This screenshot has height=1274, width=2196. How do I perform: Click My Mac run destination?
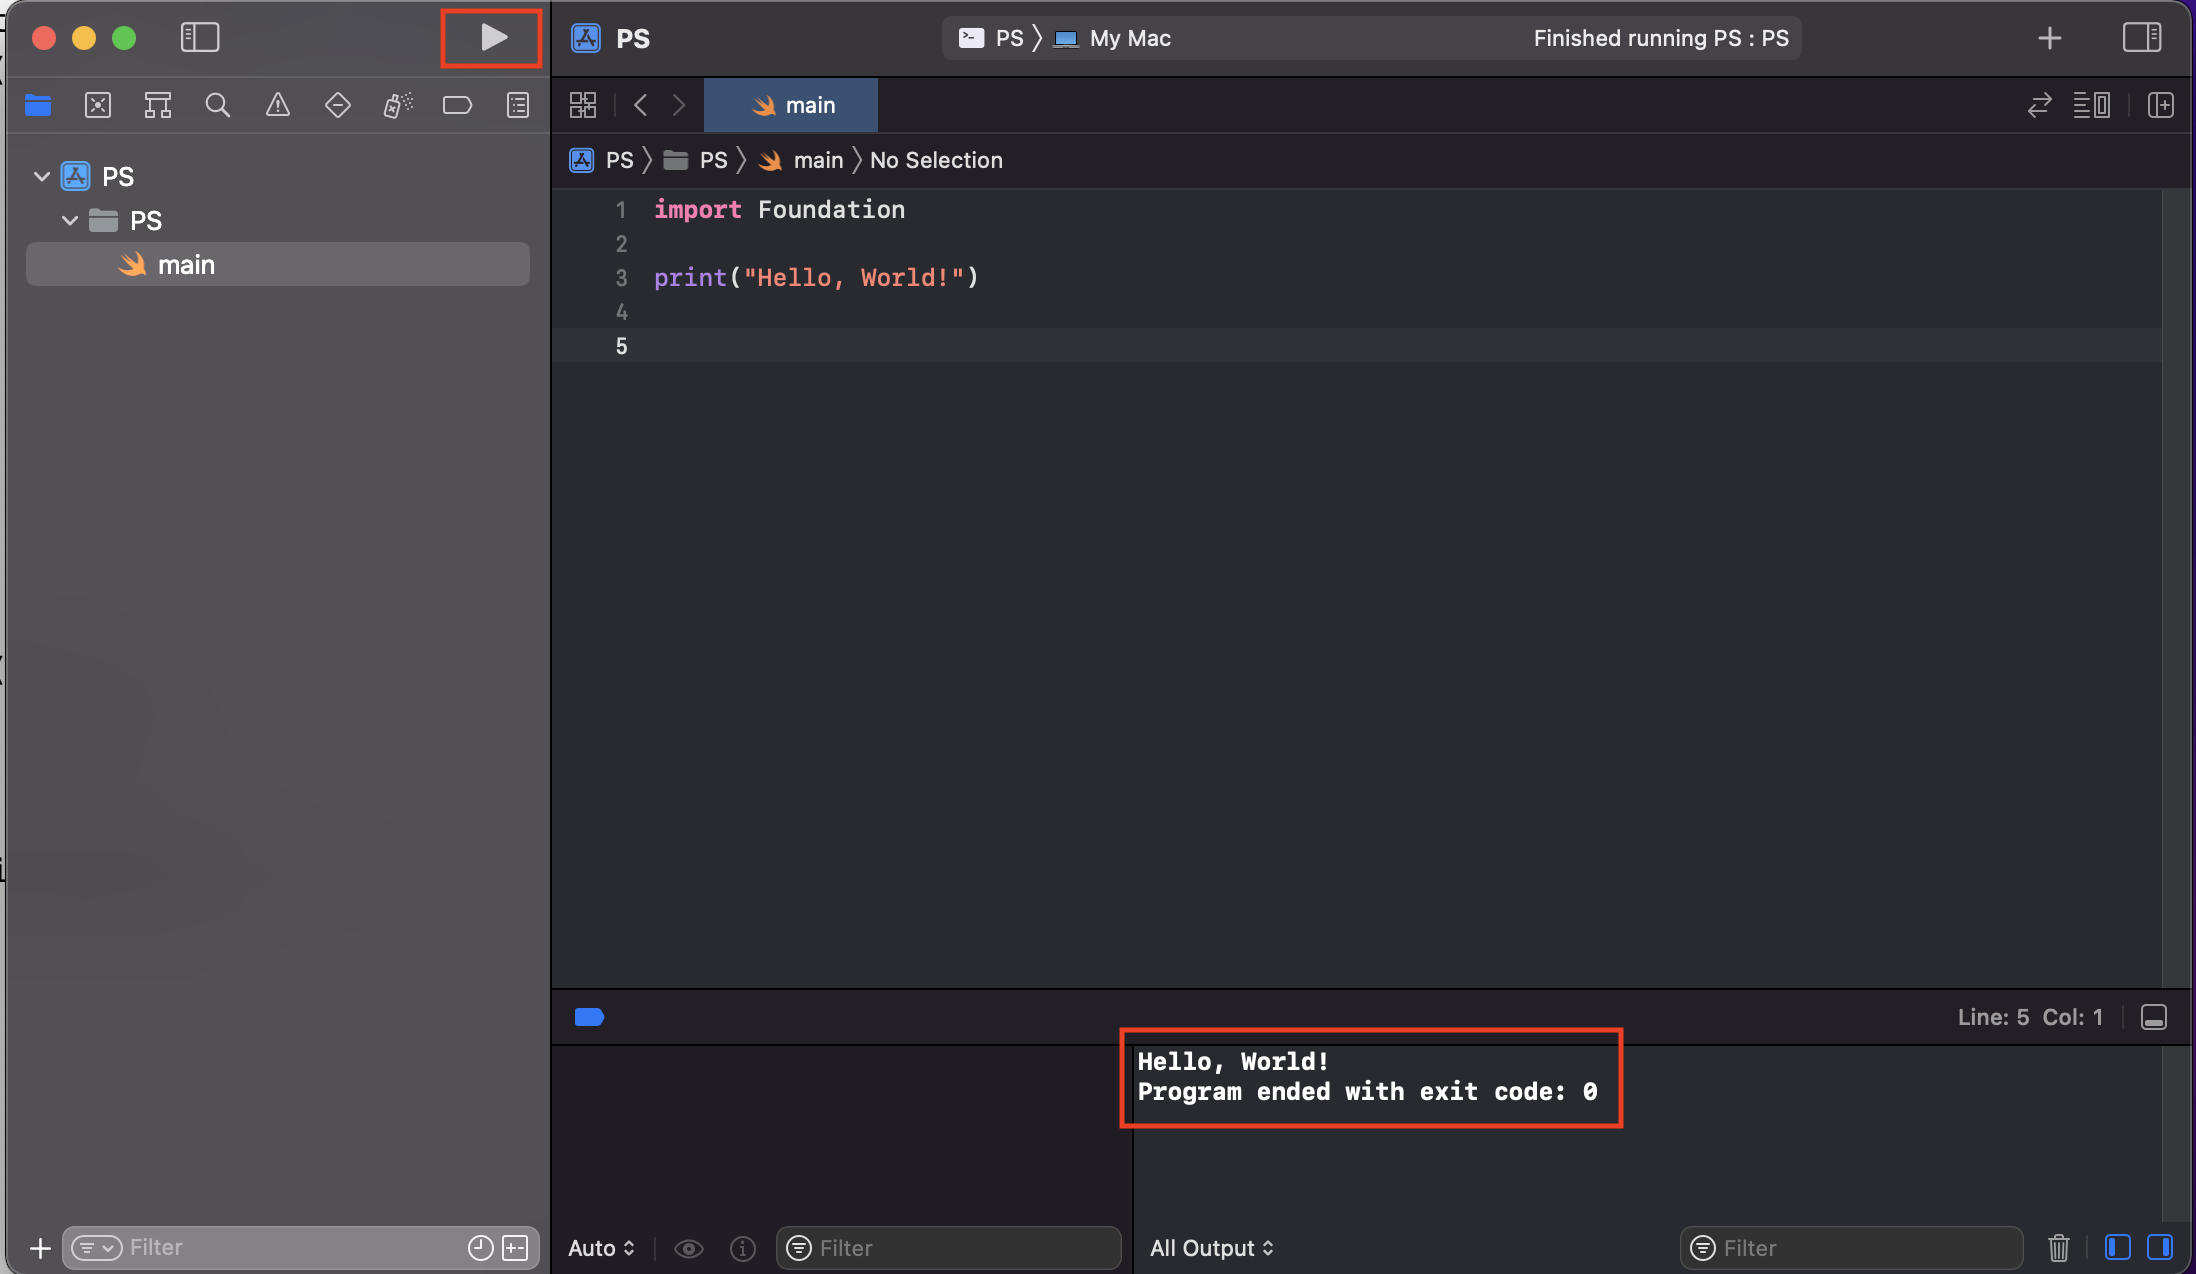(1129, 38)
